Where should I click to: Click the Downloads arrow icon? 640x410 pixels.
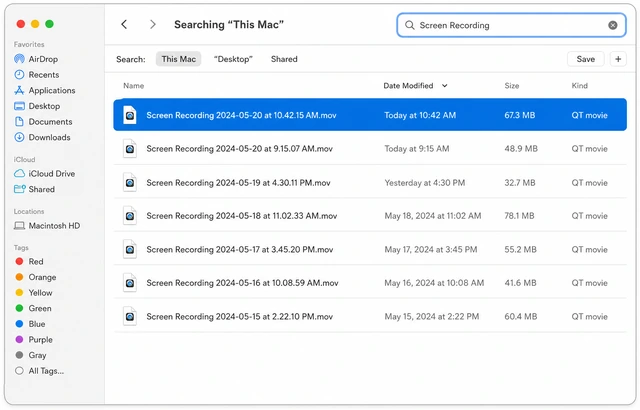coord(19,137)
